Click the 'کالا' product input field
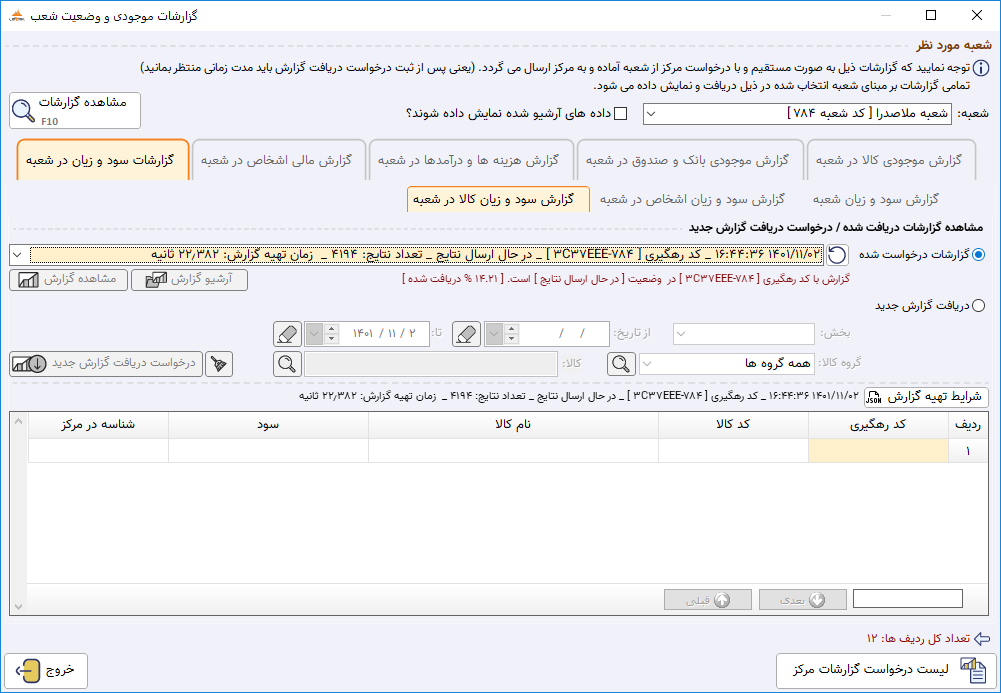The width and height of the screenshot is (1001, 693). (431, 364)
